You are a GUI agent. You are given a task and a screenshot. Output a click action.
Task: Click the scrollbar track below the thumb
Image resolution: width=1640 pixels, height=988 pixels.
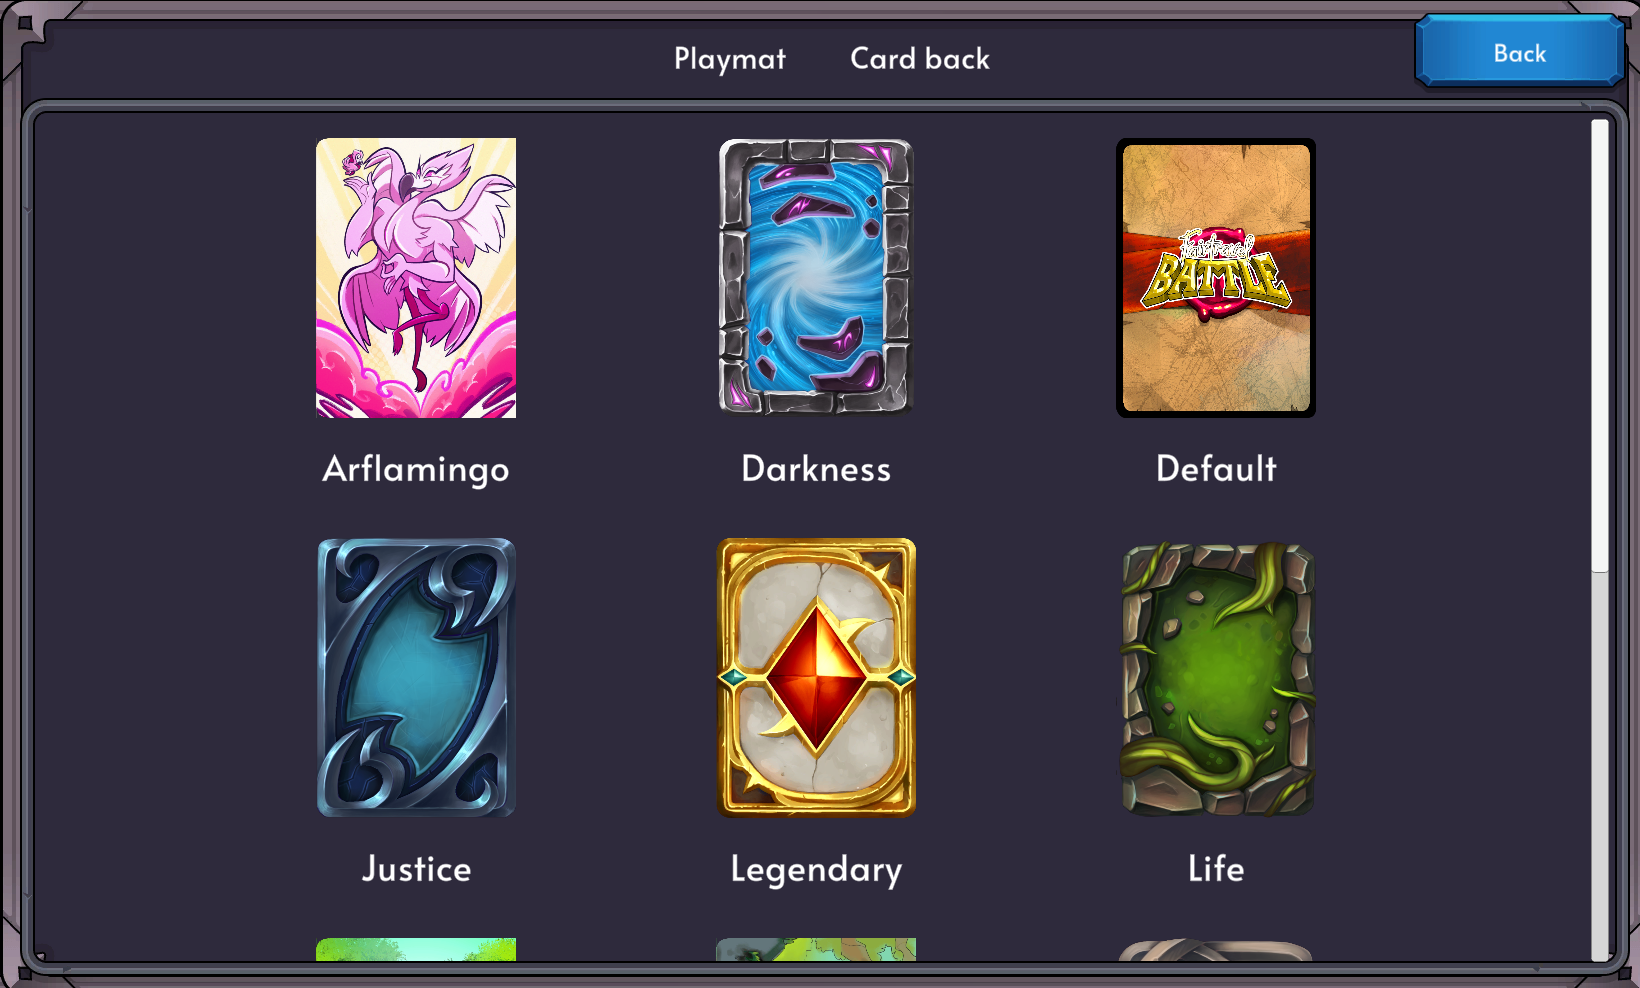(1600, 765)
